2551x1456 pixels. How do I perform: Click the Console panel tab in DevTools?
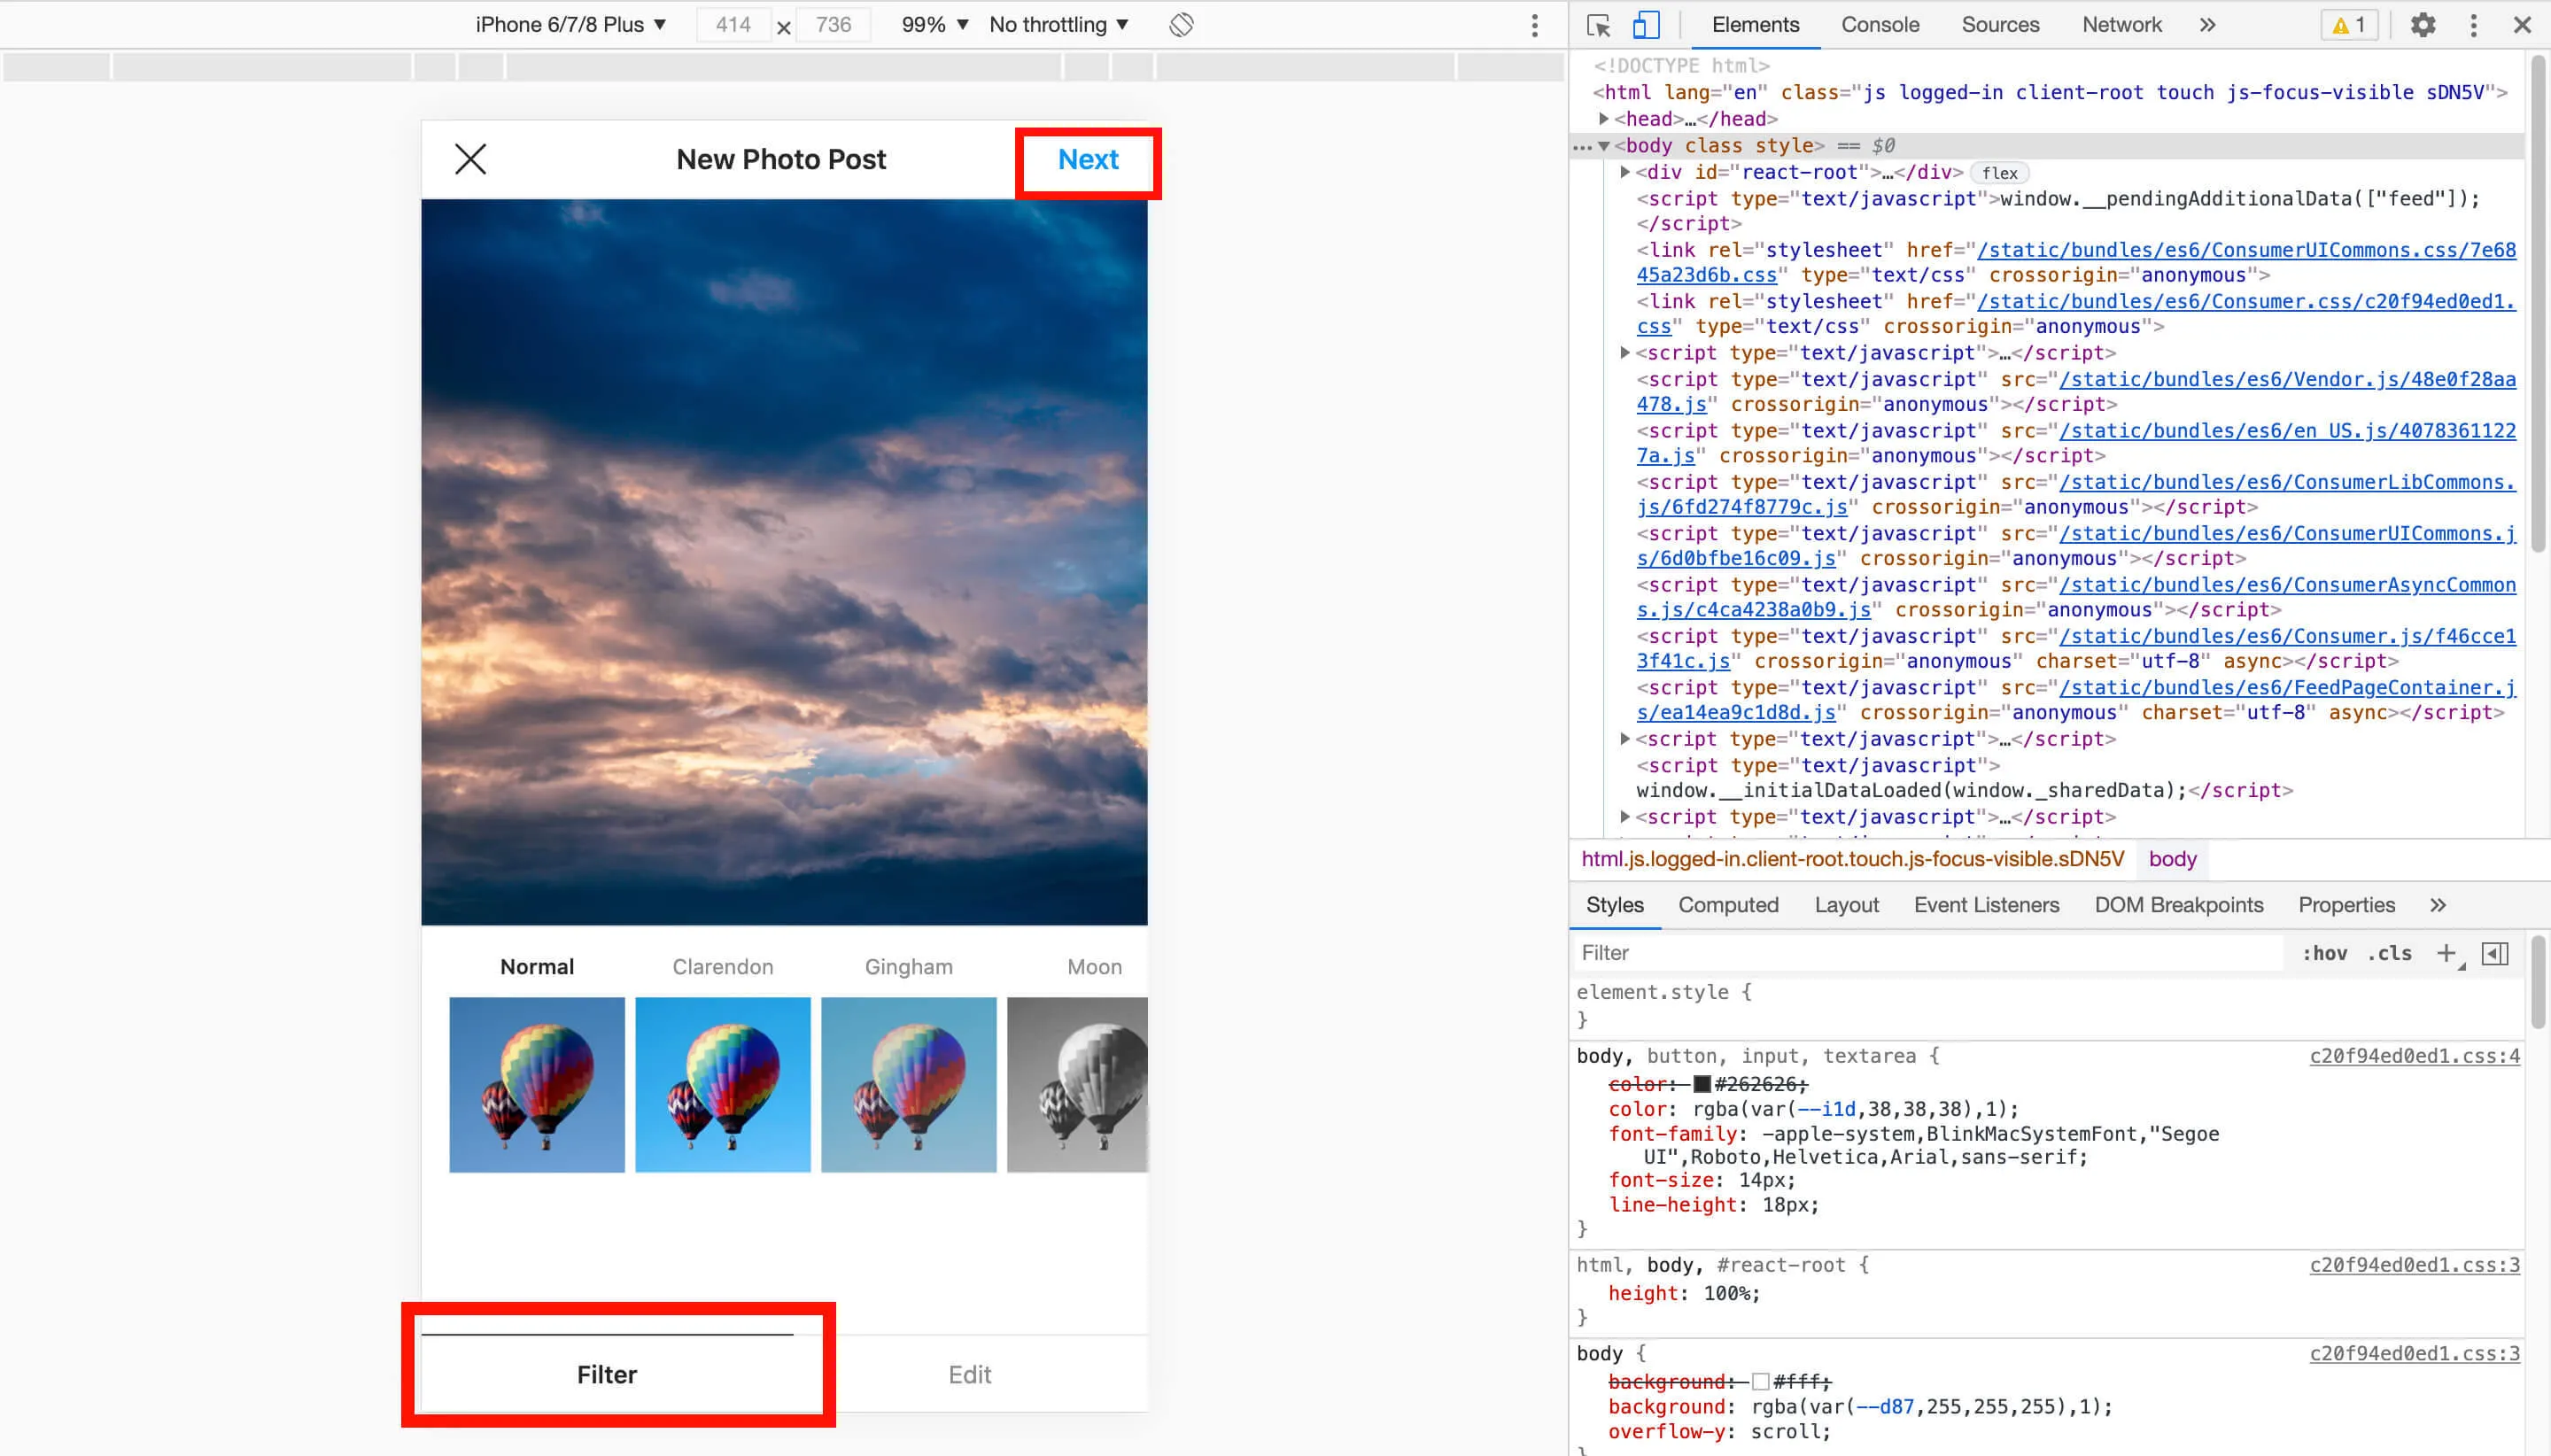[x=1880, y=25]
